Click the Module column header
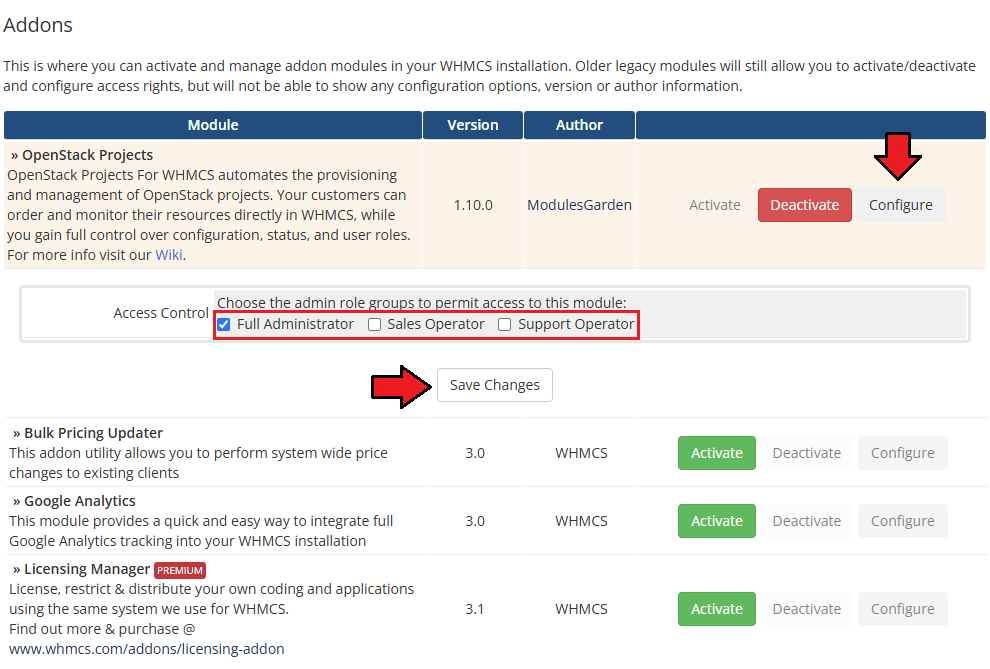Screen dimensions: 990x669 pyautogui.click(x=213, y=125)
